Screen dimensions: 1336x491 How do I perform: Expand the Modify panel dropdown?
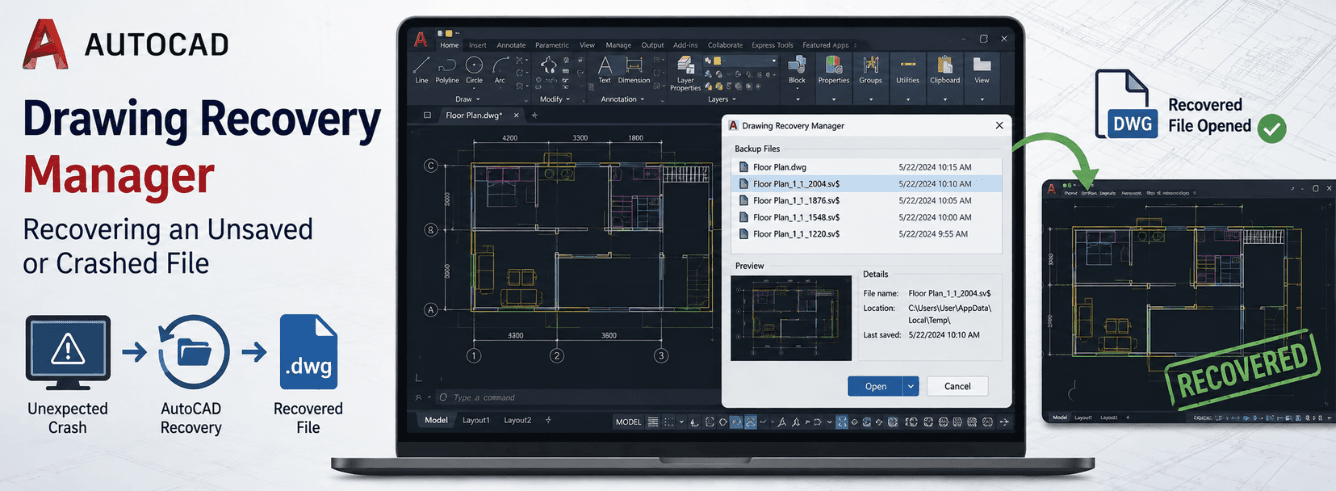[568, 99]
